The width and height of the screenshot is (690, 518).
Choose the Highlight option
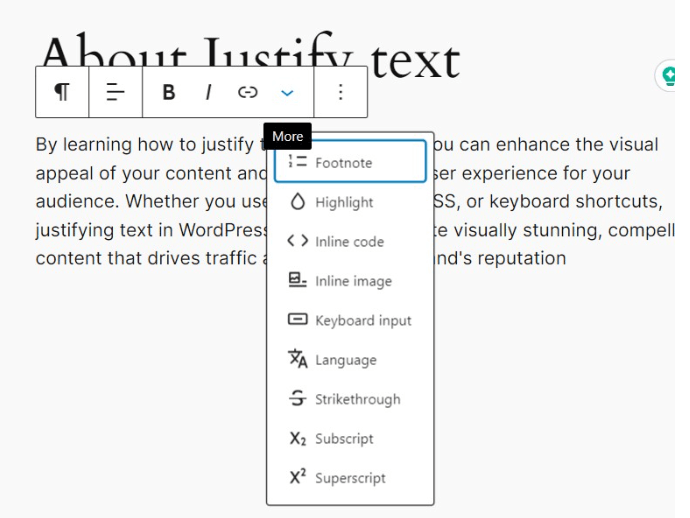tap(350, 202)
